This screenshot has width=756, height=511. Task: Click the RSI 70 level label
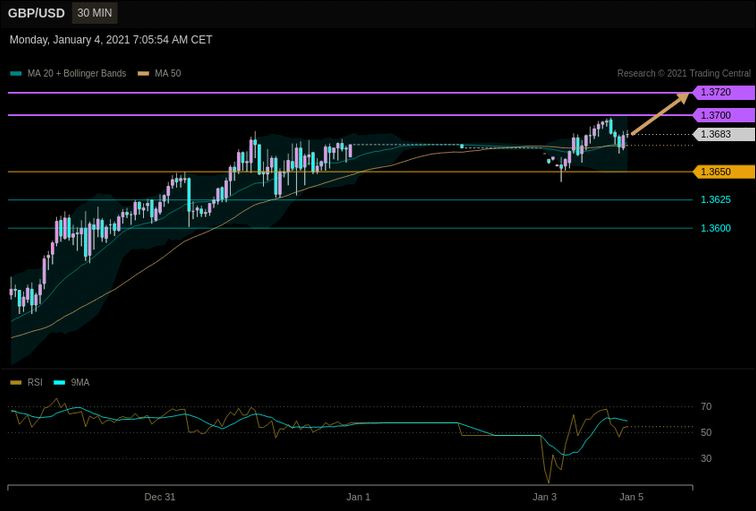click(706, 407)
